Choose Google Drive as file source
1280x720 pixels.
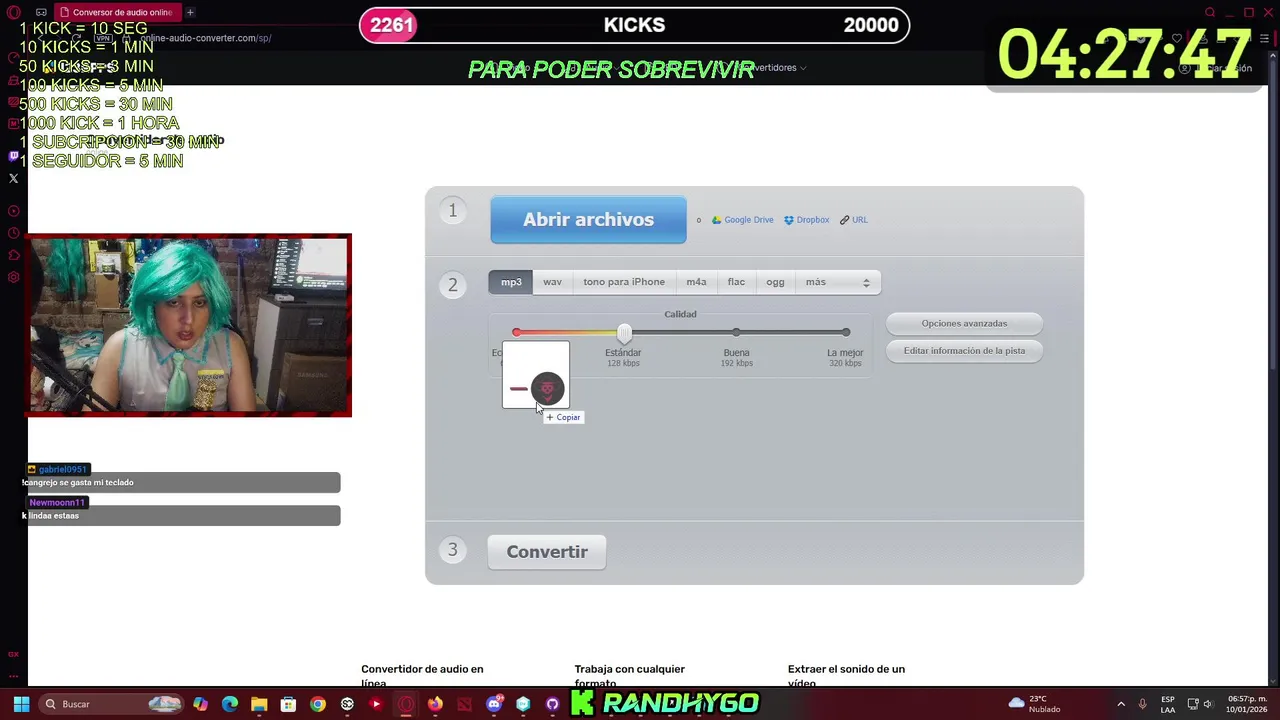742,220
